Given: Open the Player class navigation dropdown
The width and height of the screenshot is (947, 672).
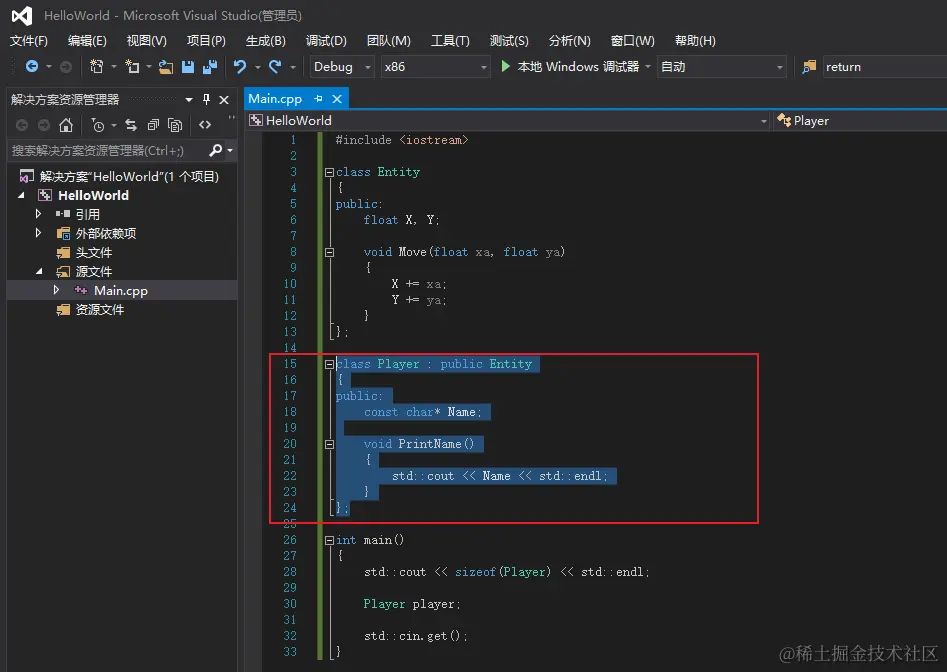Looking at the screenshot, I should 860,121.
